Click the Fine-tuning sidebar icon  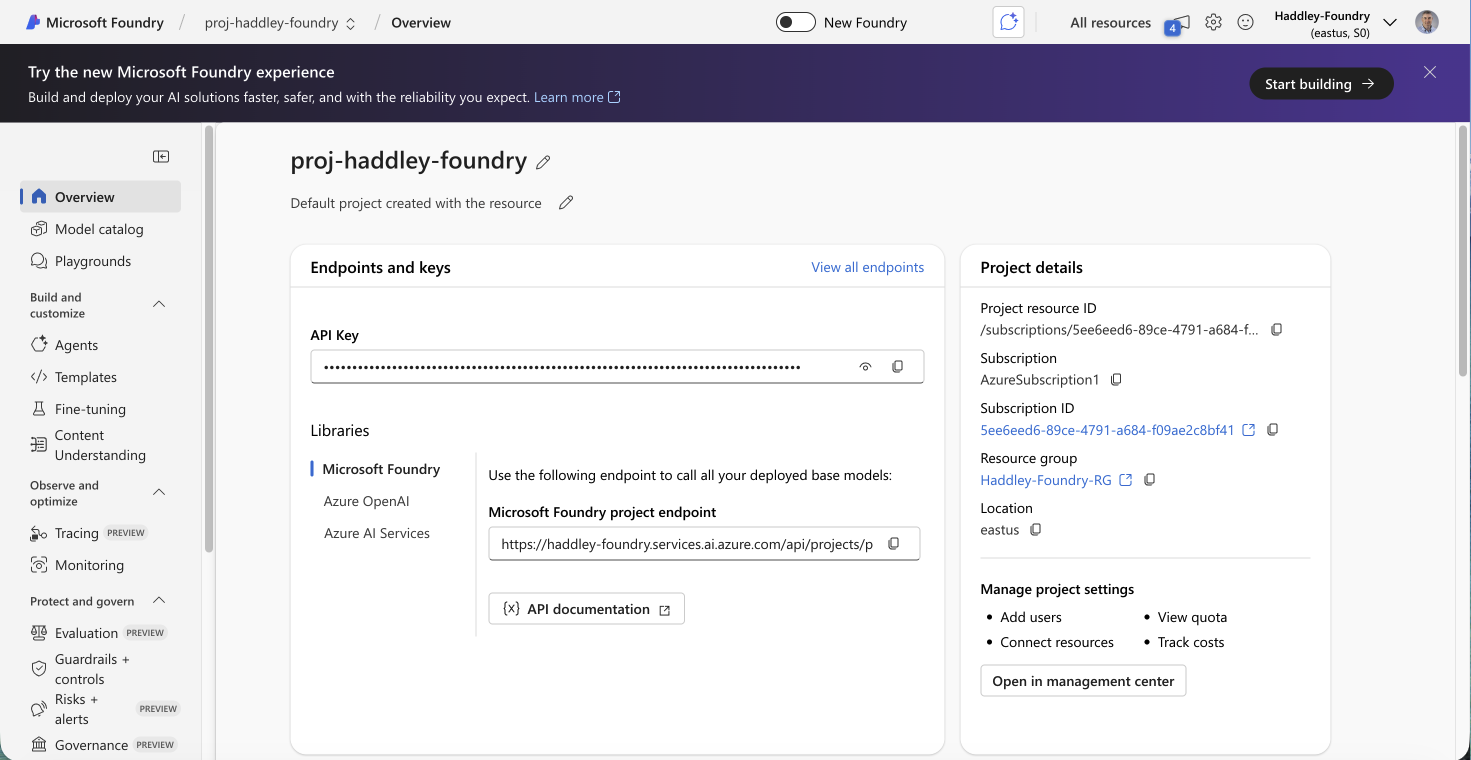(x=37, y=408)
